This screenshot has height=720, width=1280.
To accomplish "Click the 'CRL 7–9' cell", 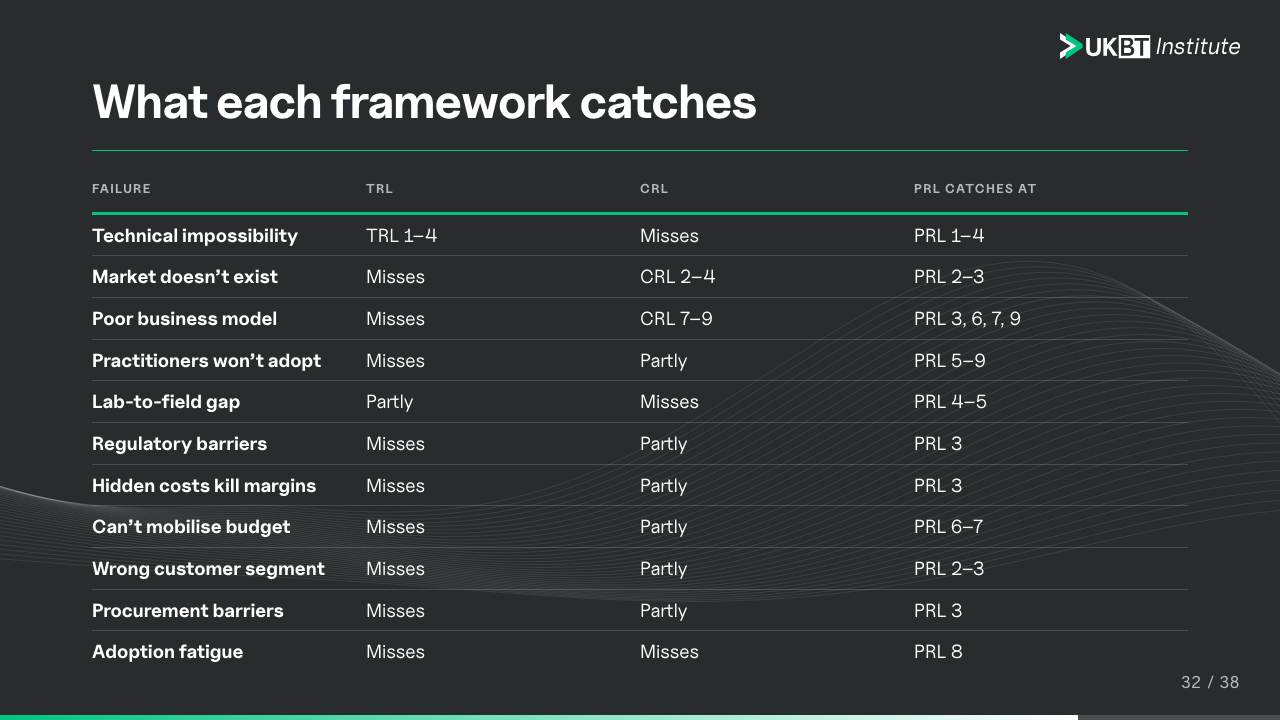I will (676, 319).
